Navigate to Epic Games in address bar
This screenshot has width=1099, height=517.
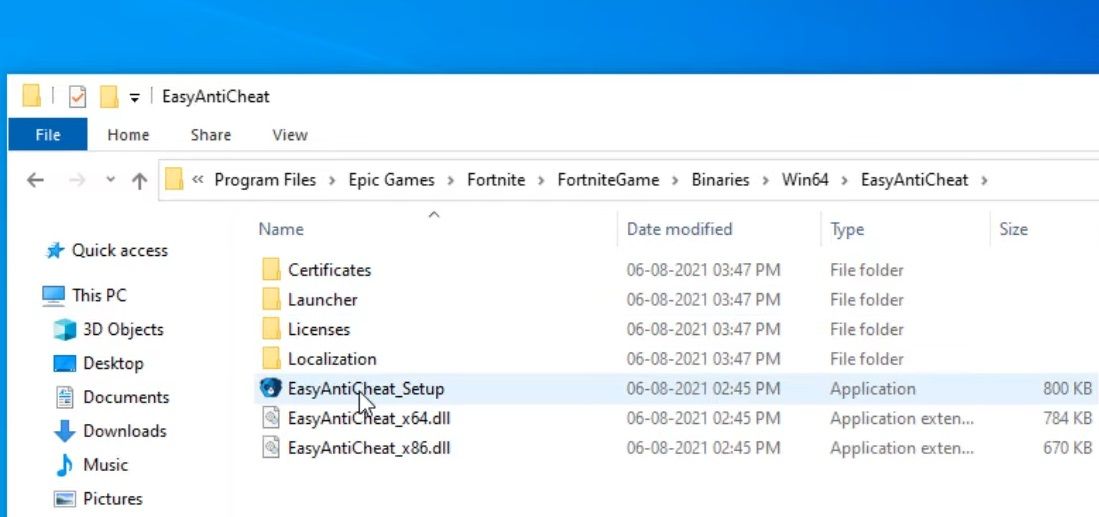pos(392,180)
